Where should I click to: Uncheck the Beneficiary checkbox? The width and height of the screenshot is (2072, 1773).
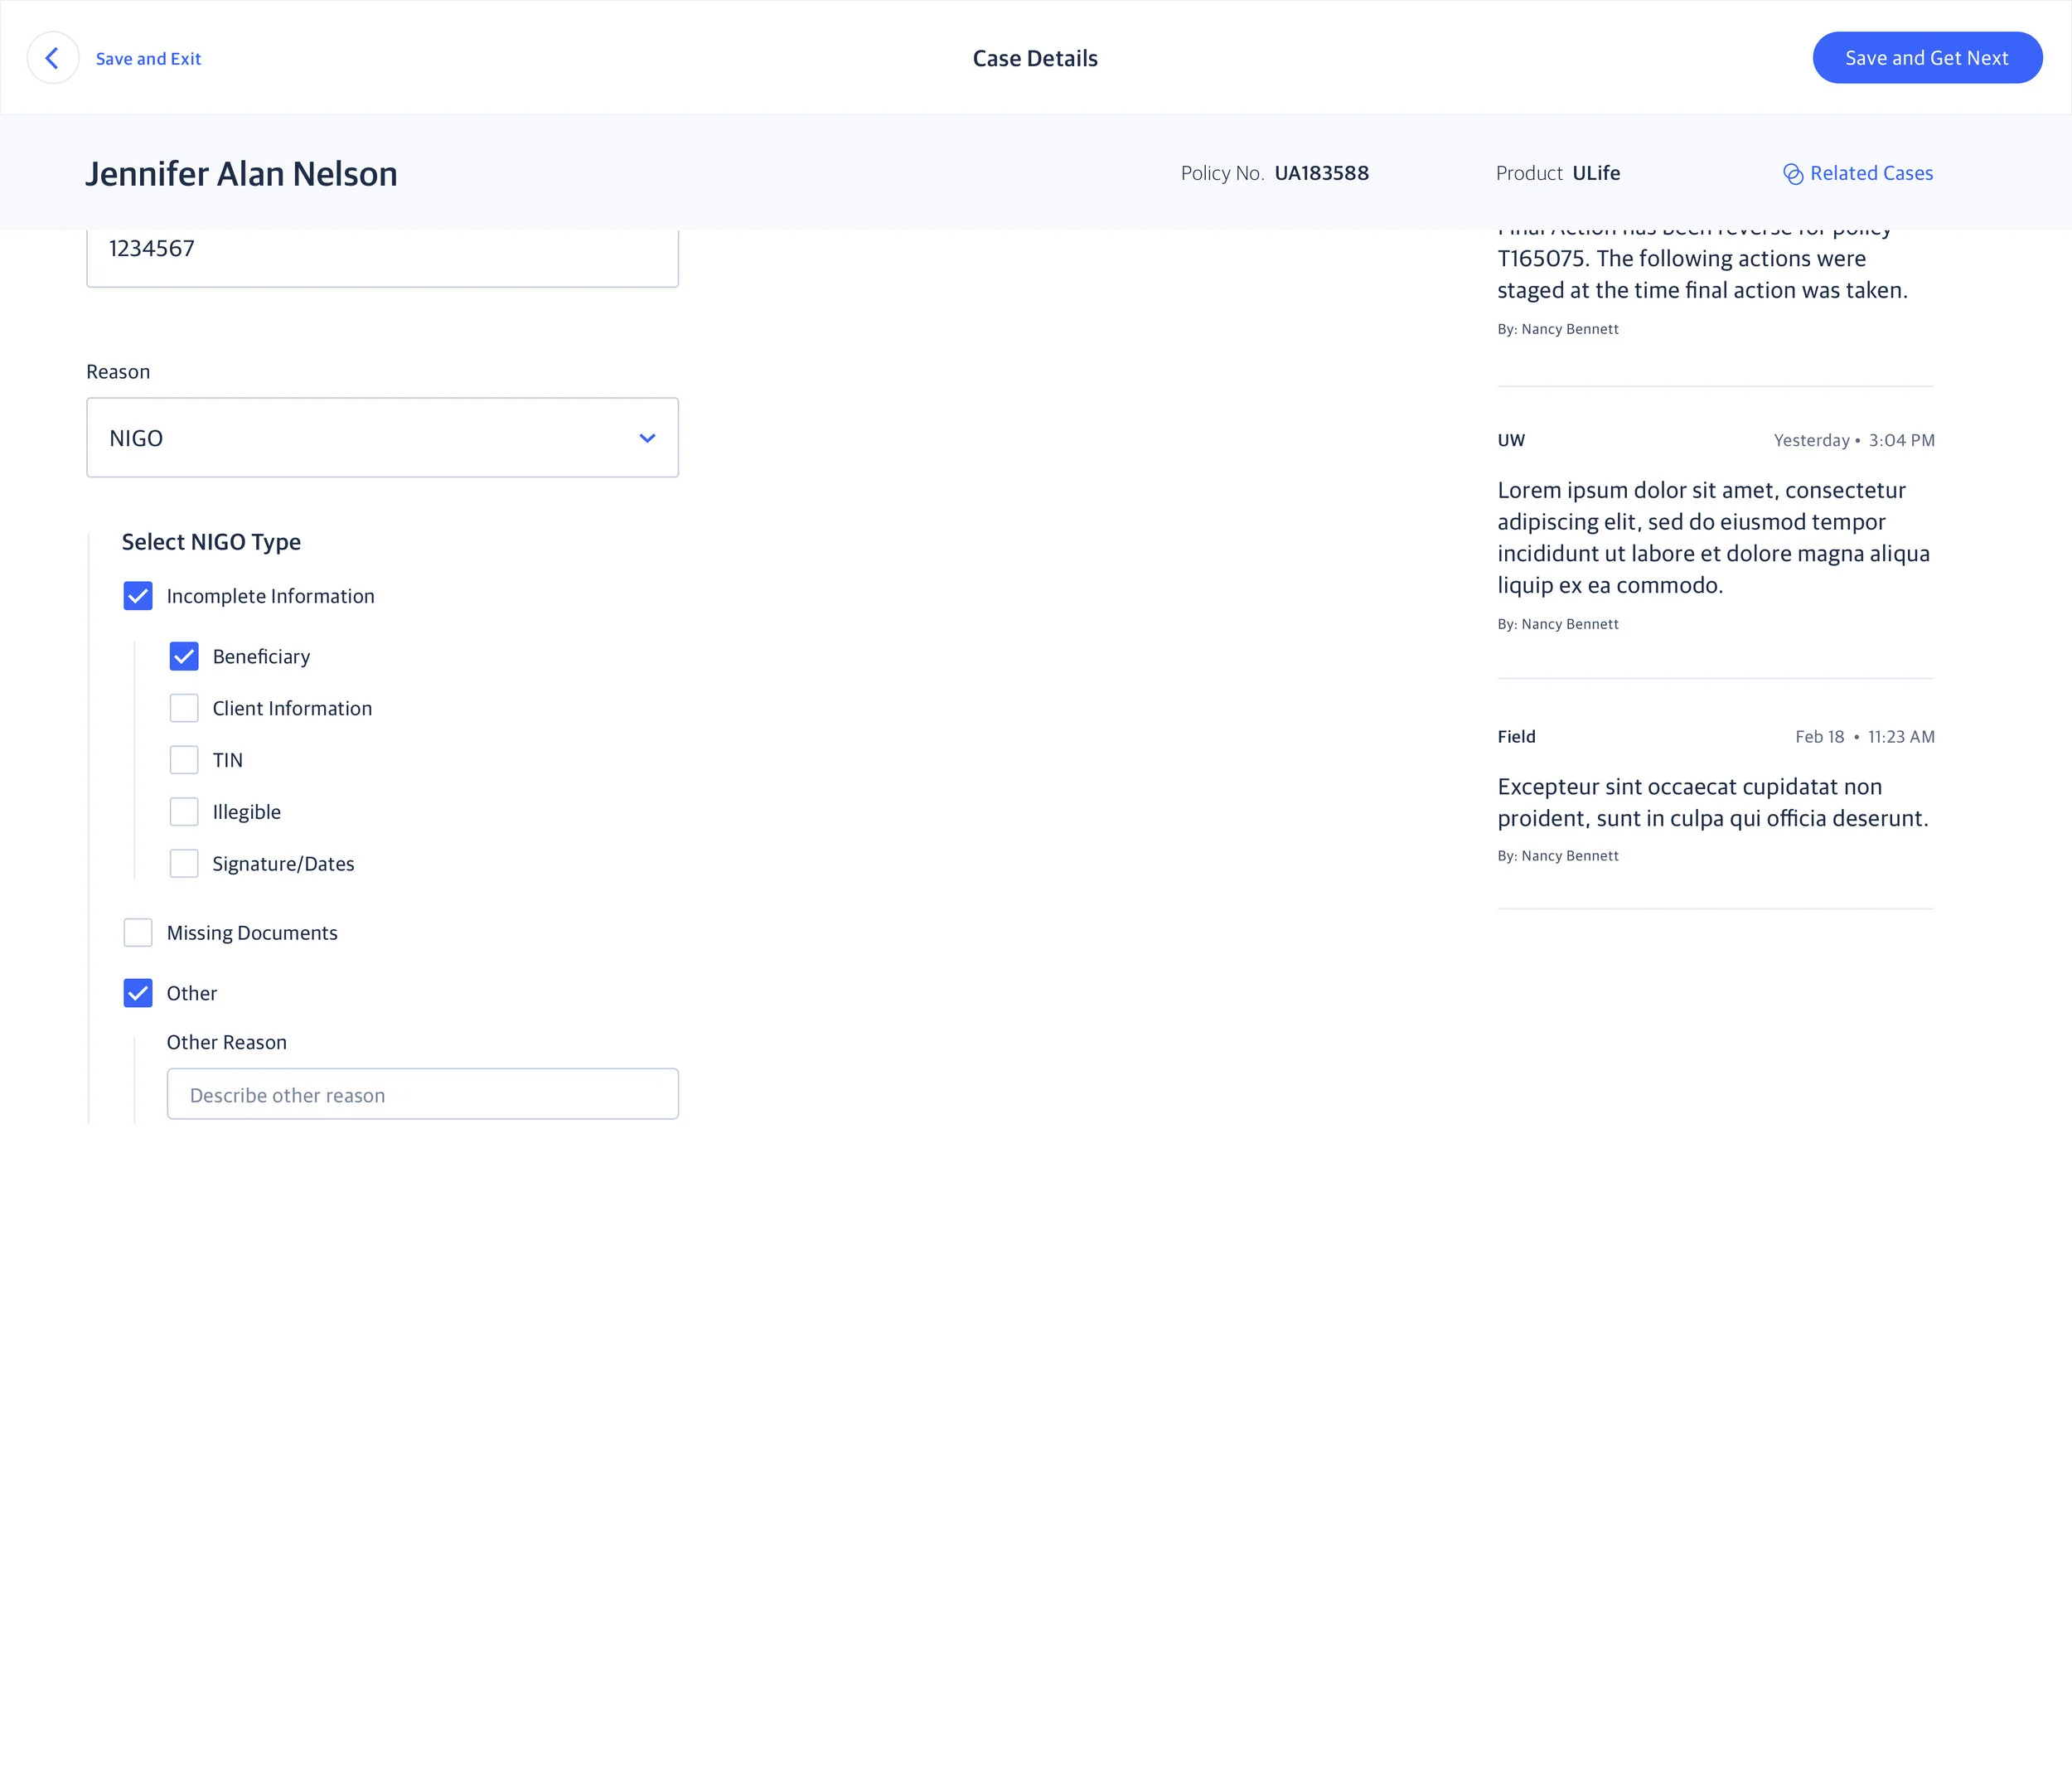(184, 656)
